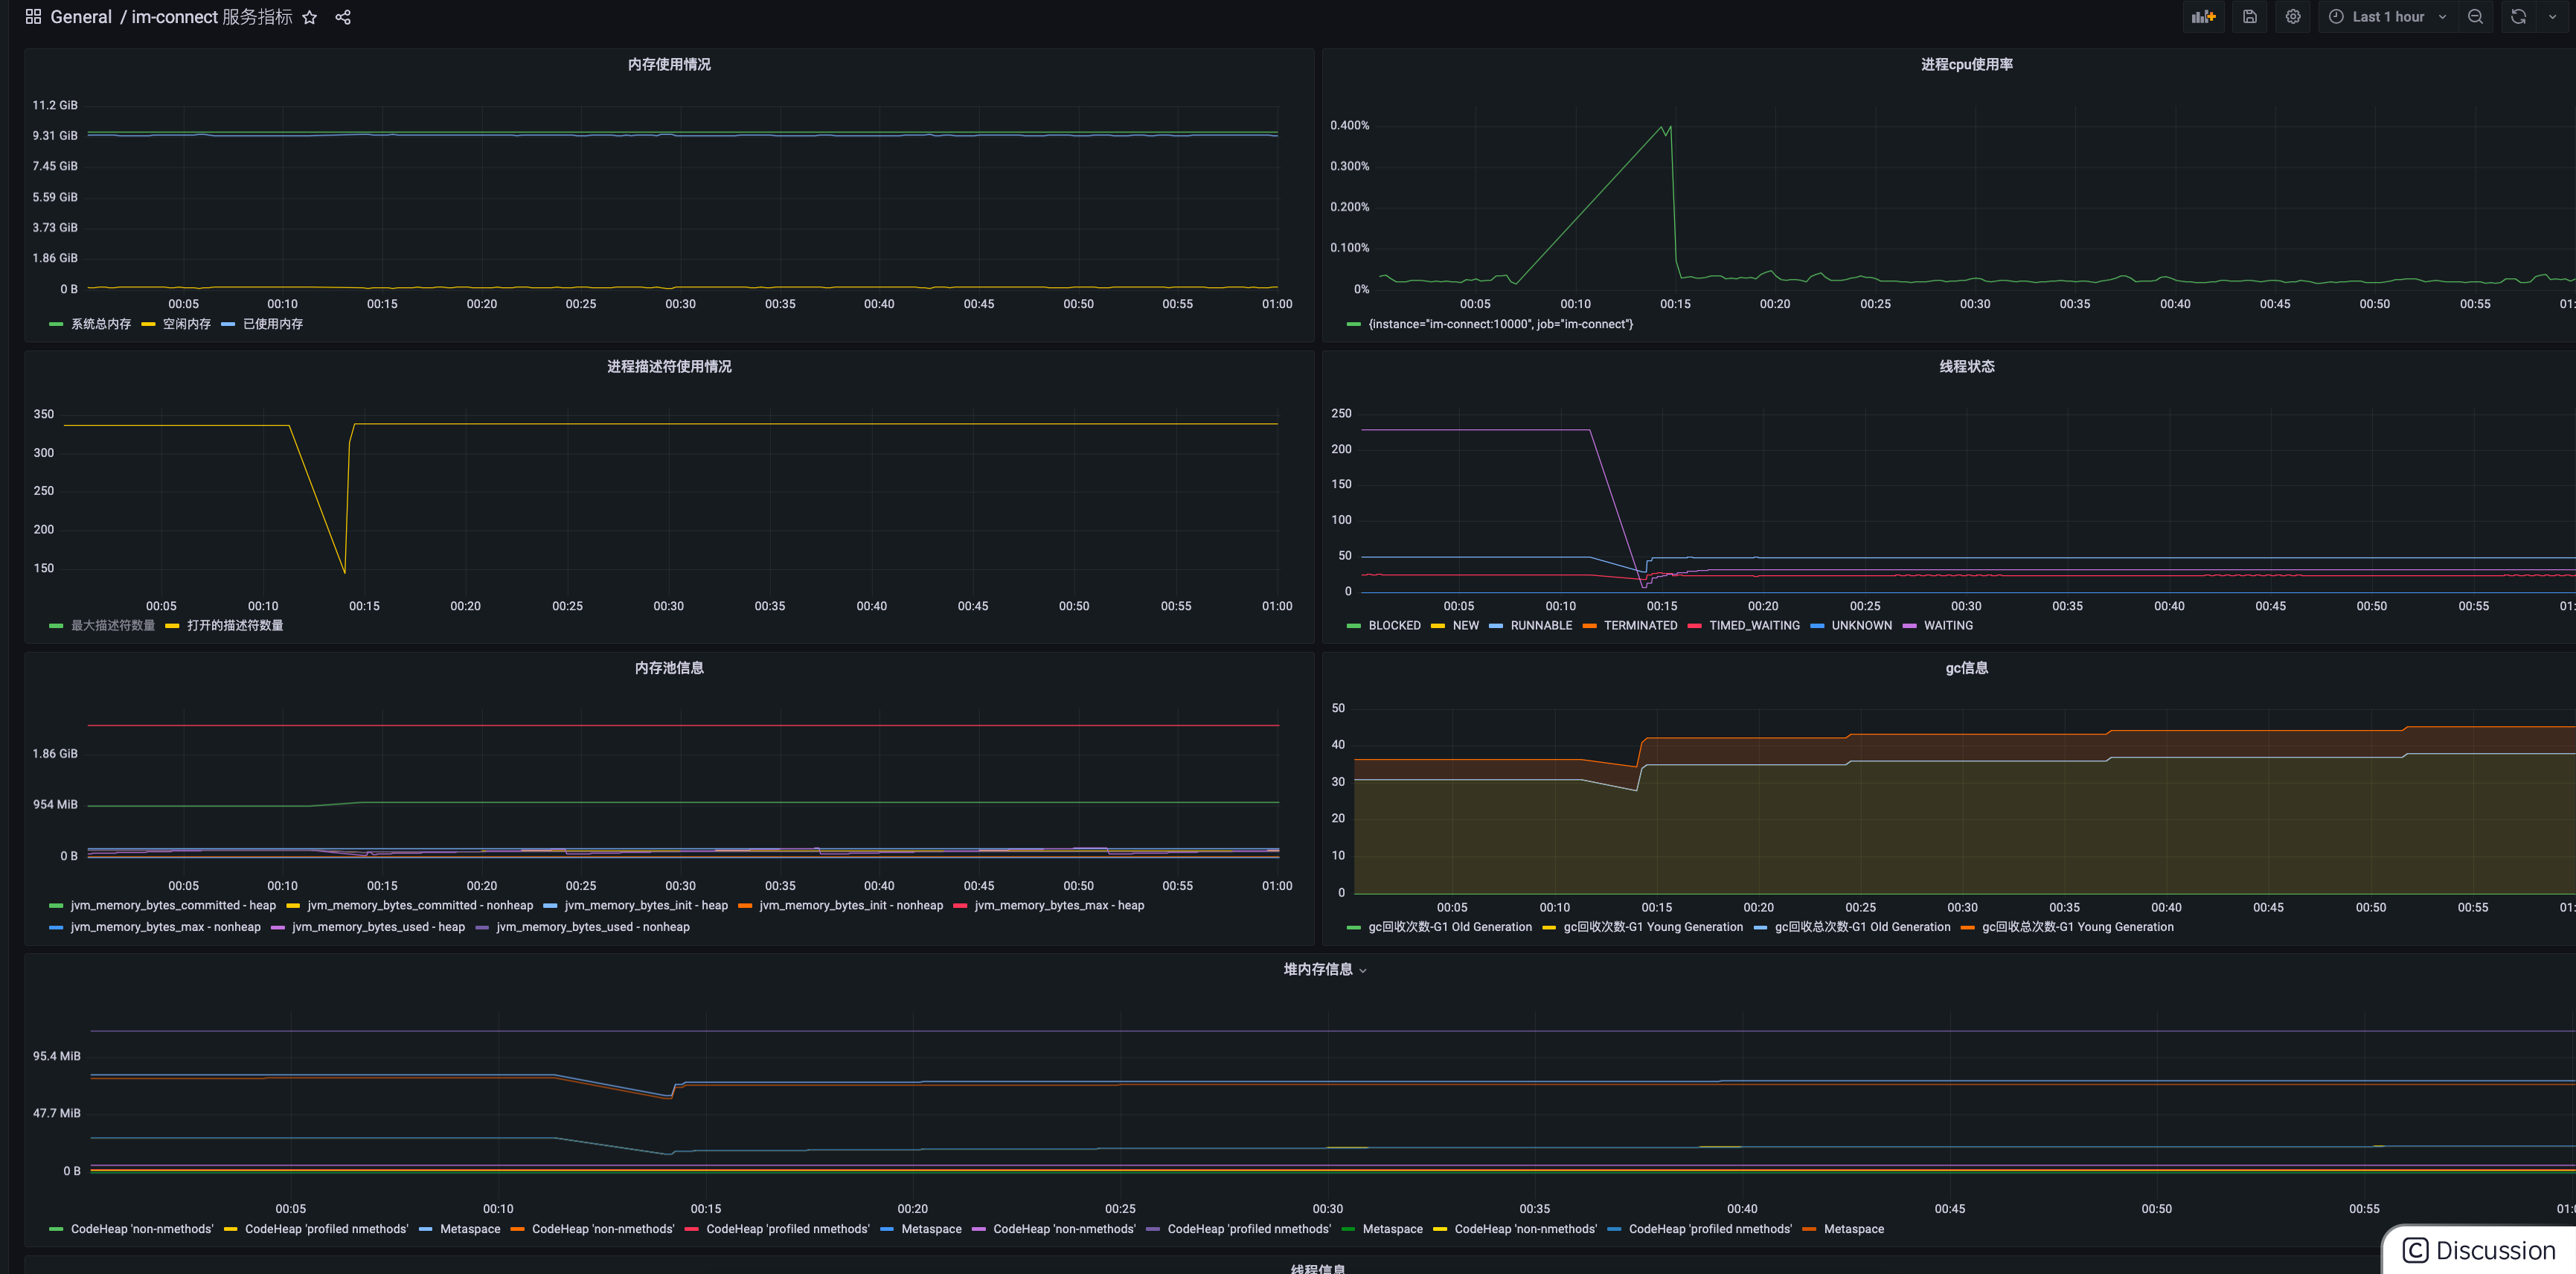Open the gc信息 panel title menu

[1966, 668]
